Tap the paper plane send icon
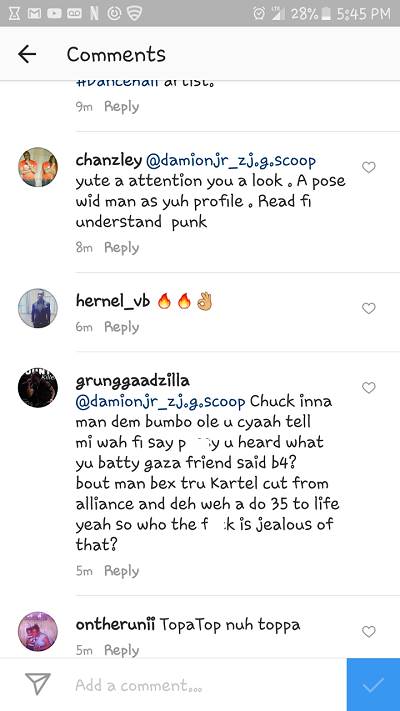400x711 pixels. tap(38, 684)
